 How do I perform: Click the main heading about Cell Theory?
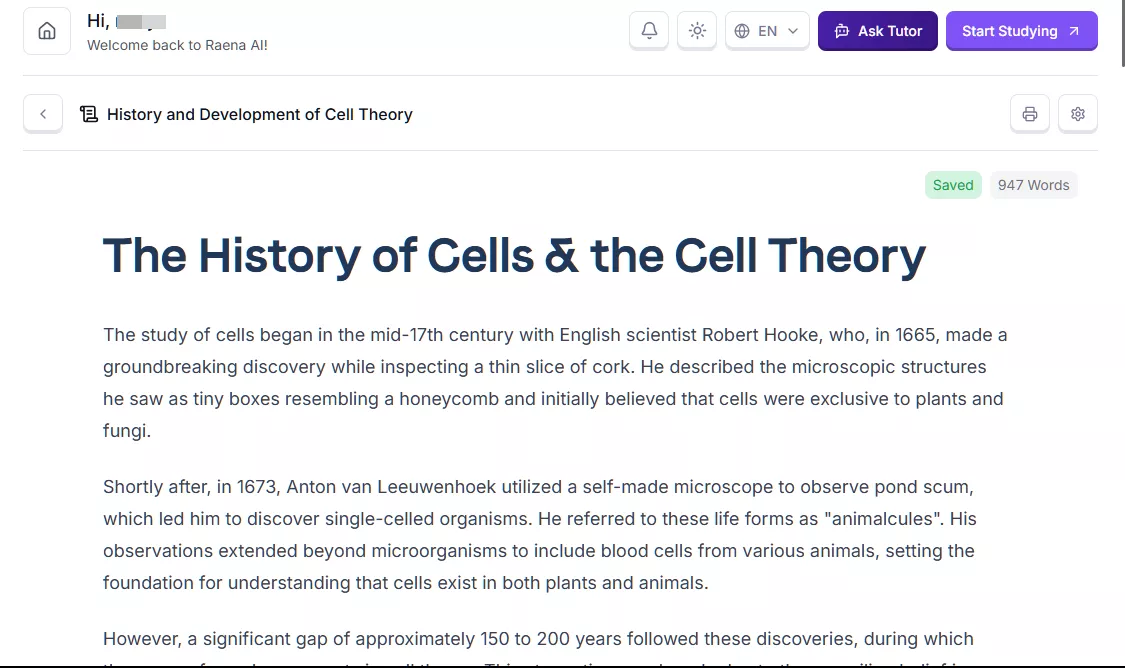[x=514, y=255]
